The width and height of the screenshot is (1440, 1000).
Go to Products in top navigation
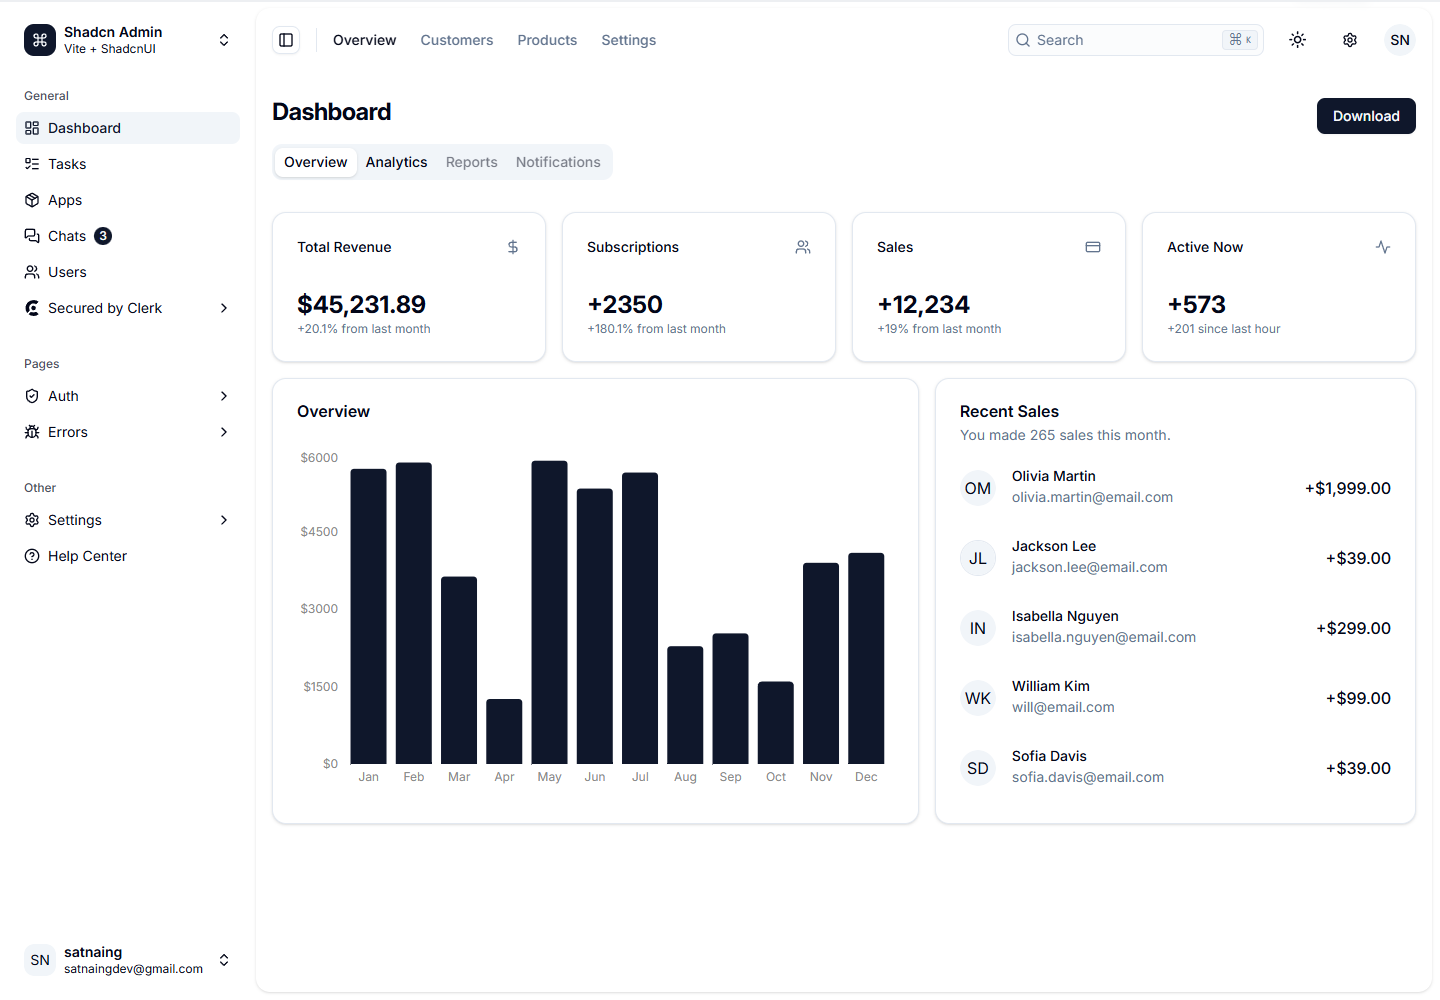click(x=547, y=40)
